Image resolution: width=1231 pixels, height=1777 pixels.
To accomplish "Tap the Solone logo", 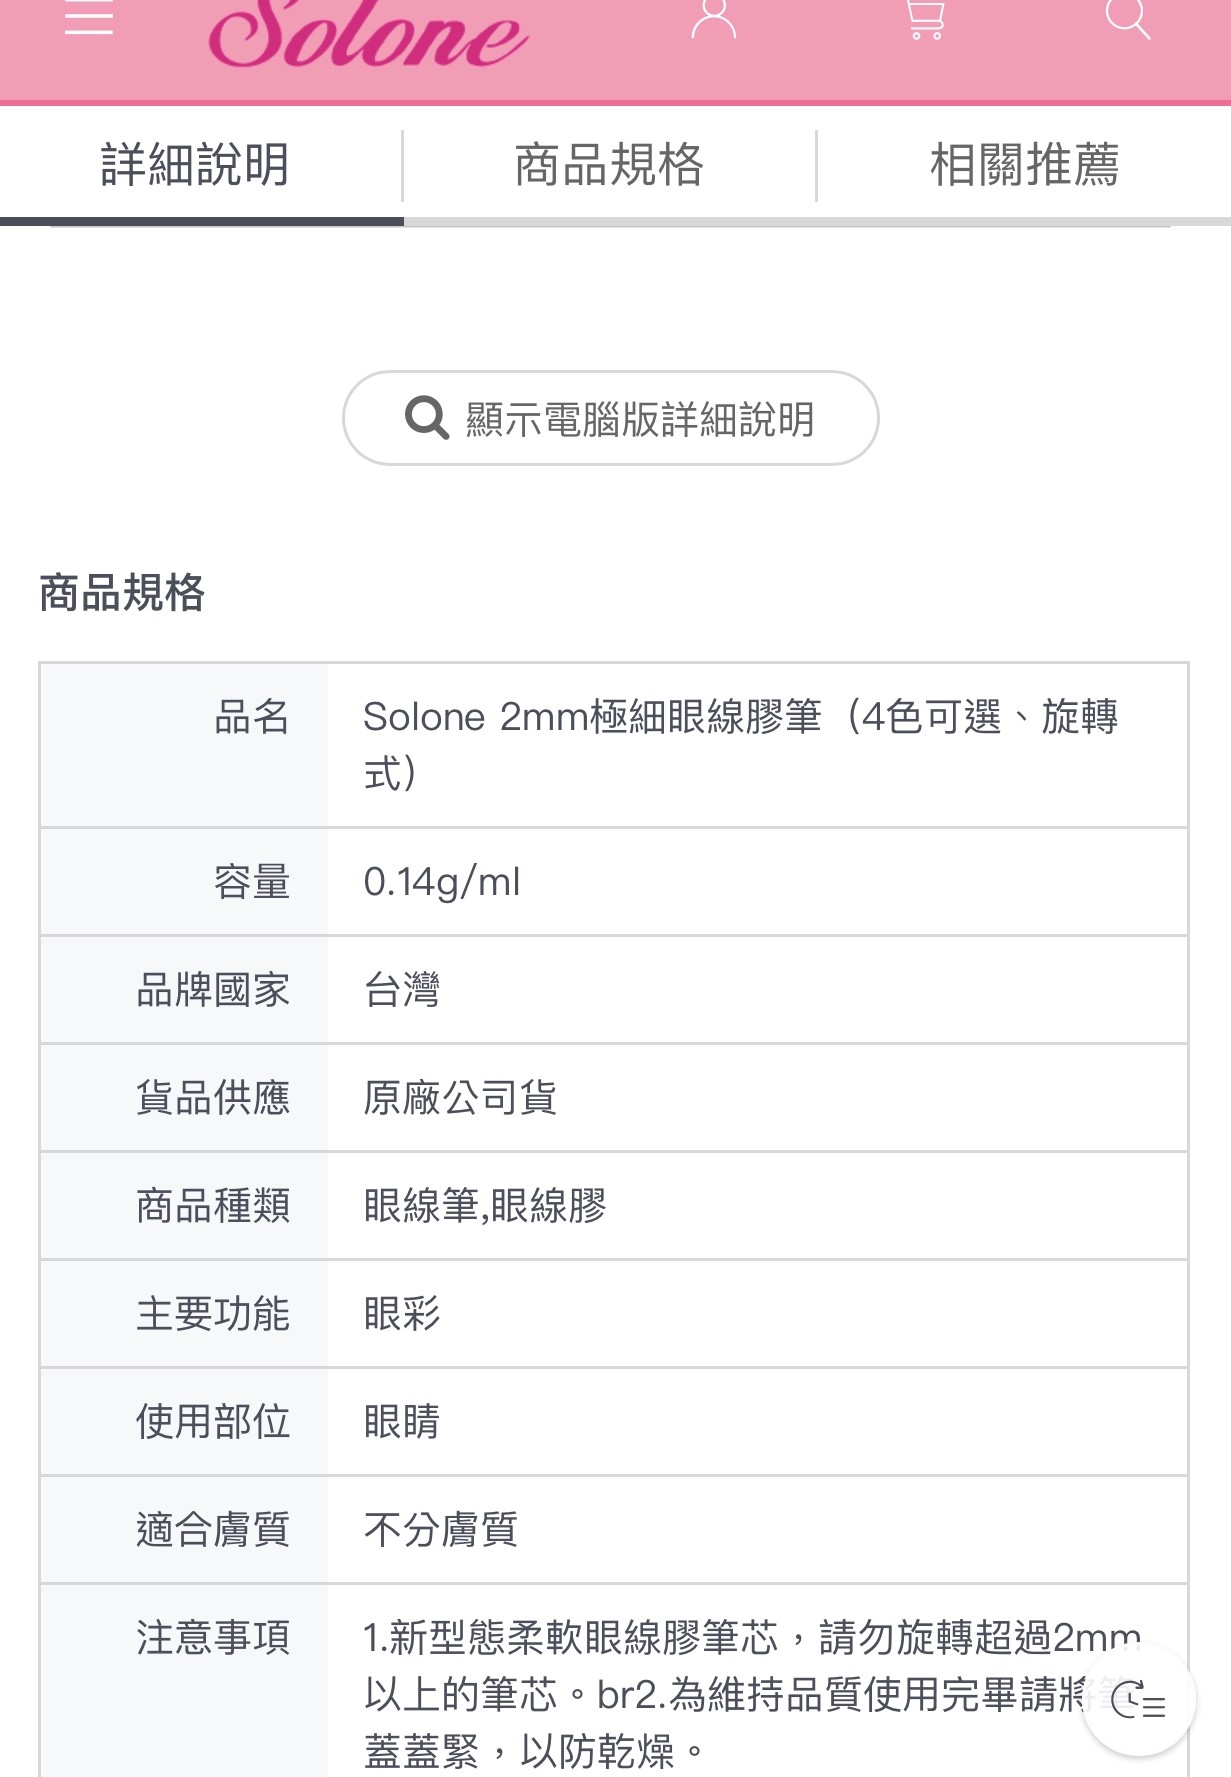I will tap(367, 34).
